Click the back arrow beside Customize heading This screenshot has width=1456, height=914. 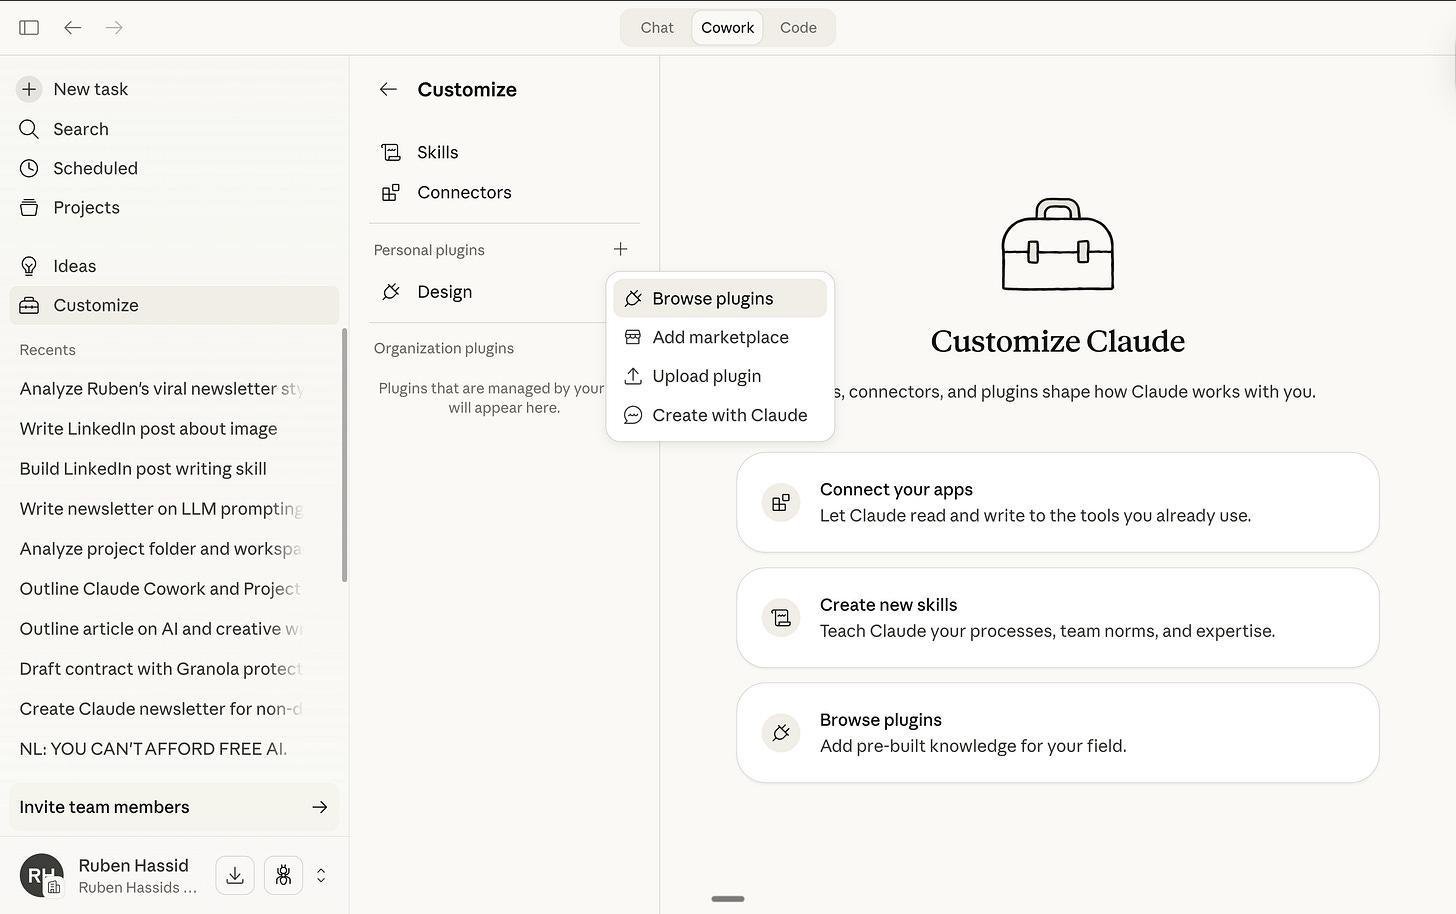[389, 89]
